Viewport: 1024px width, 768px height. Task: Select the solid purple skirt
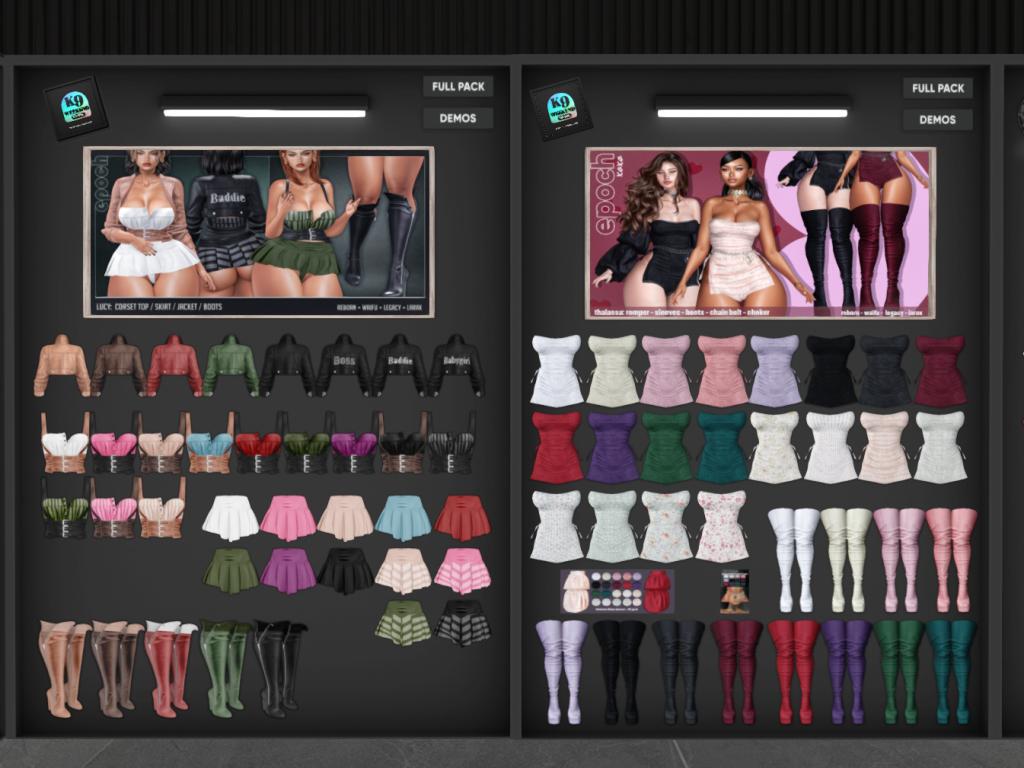tap(287, 570)
